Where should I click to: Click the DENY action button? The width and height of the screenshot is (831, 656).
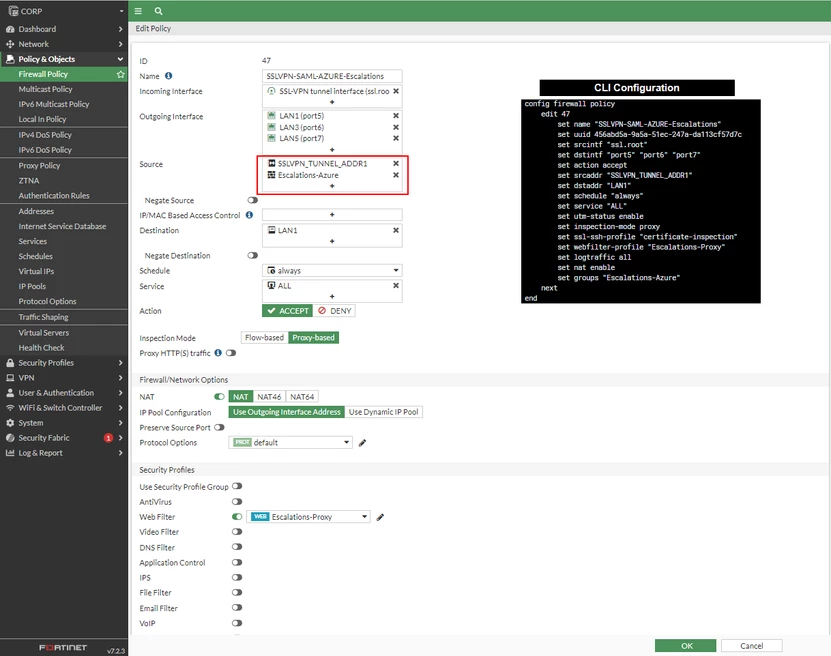coord(334,311)
